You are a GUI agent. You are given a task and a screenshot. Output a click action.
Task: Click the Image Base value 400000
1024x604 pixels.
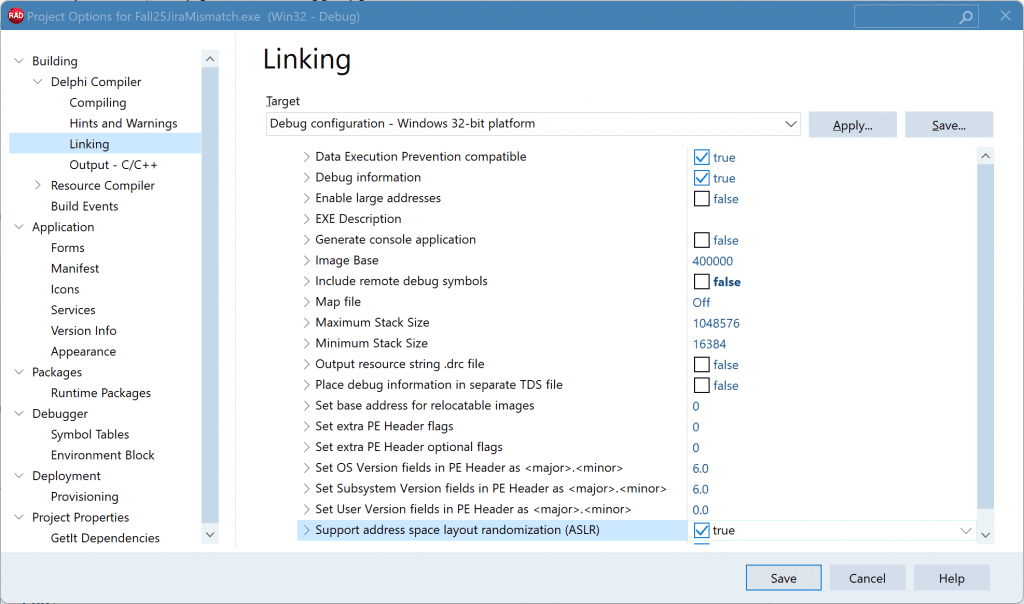click(712, 261)
